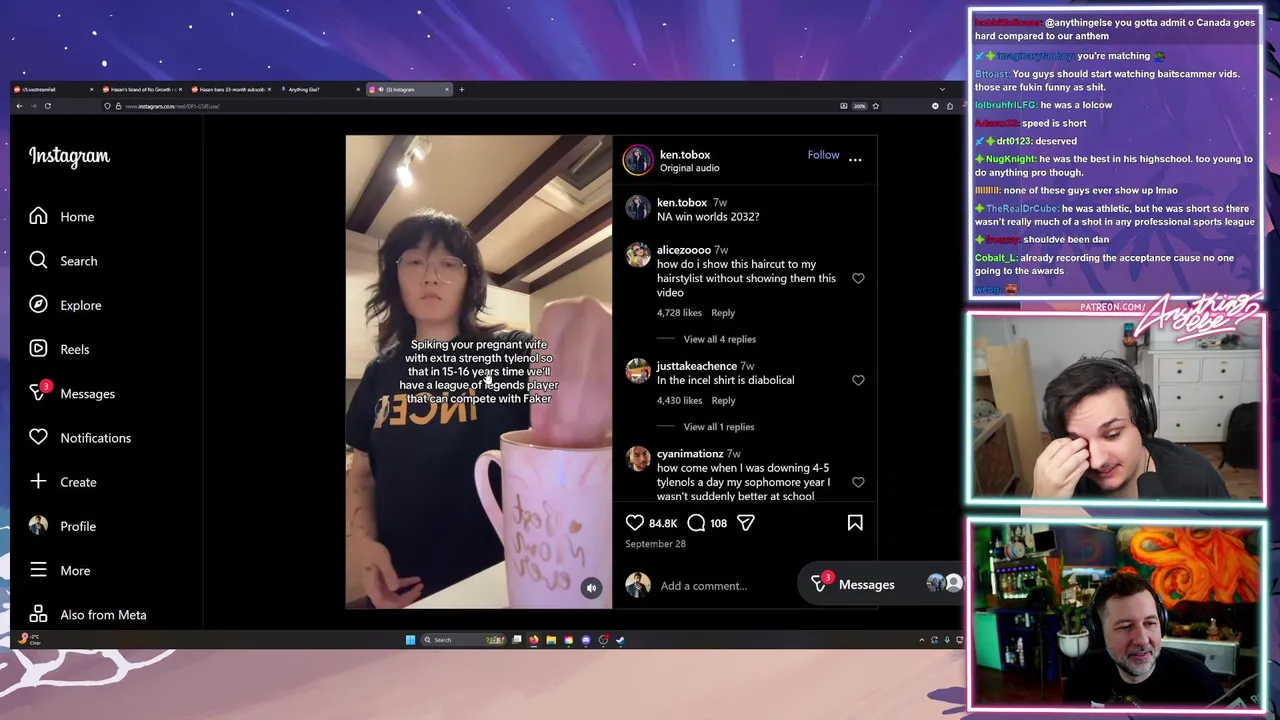Expand View all 4 replies
The width and height of the screenshot is (1280, 720).
point(719,339)
